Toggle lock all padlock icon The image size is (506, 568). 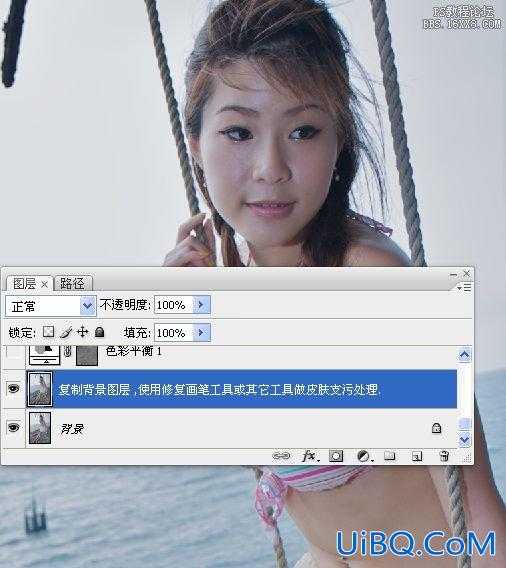(x=100, y=332)
